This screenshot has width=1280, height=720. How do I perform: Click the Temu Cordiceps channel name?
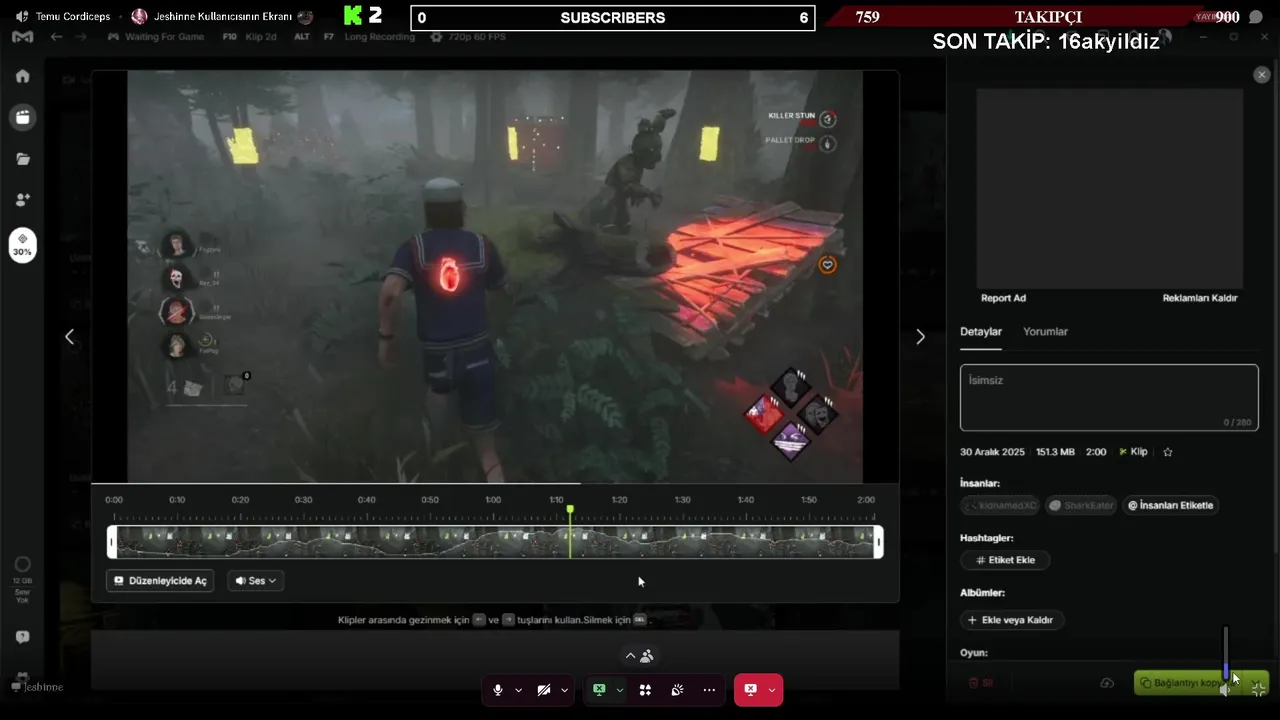pyautogui.click(x=73, y=17)
